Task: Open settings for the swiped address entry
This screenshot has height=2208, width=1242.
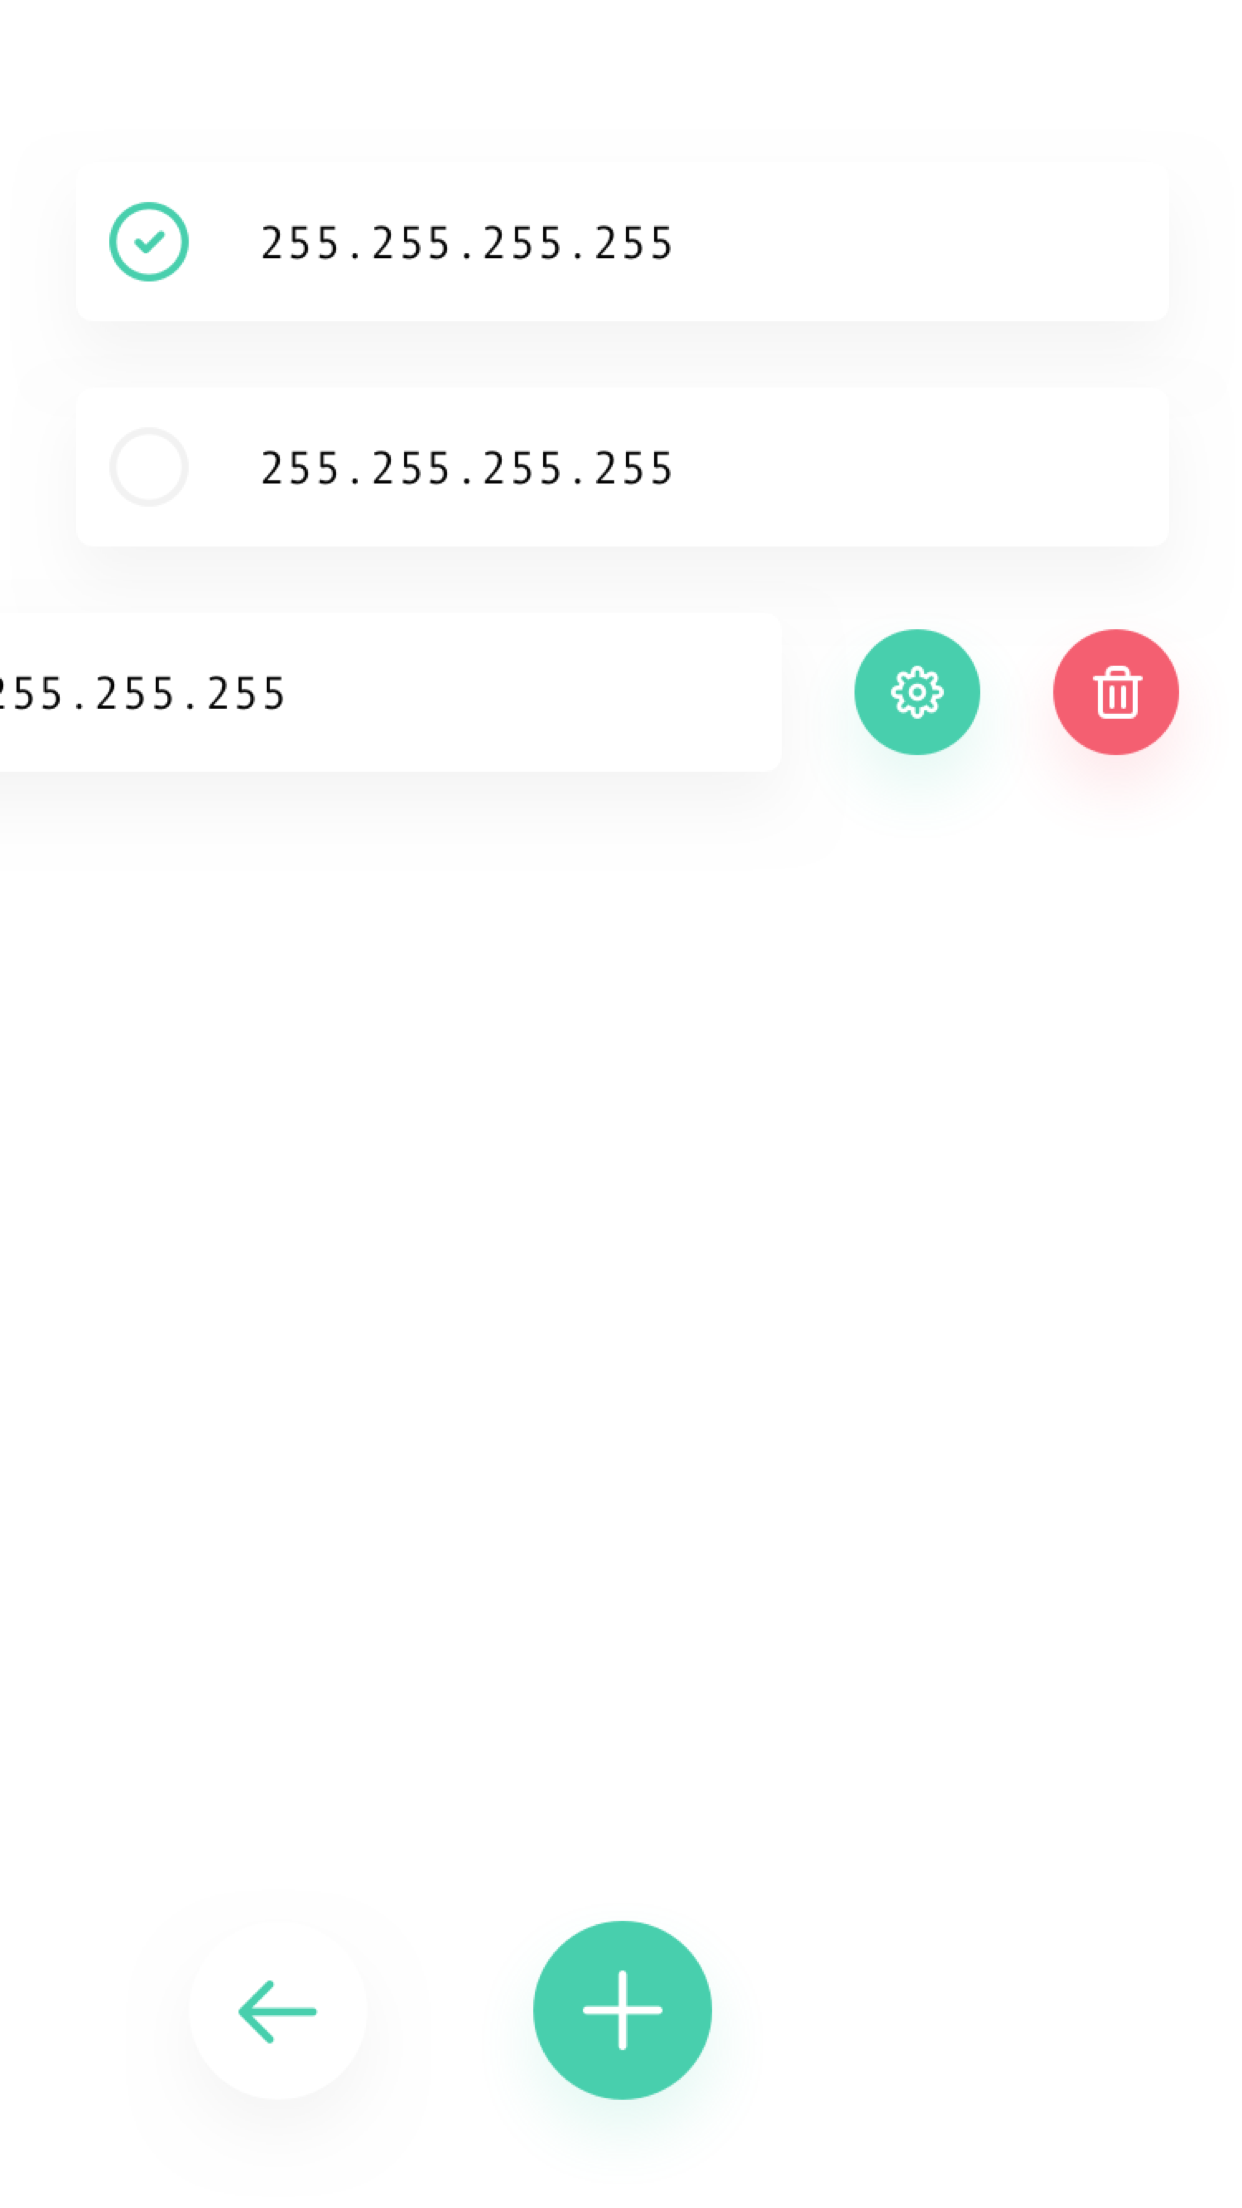Action: (x=916, y=692)
